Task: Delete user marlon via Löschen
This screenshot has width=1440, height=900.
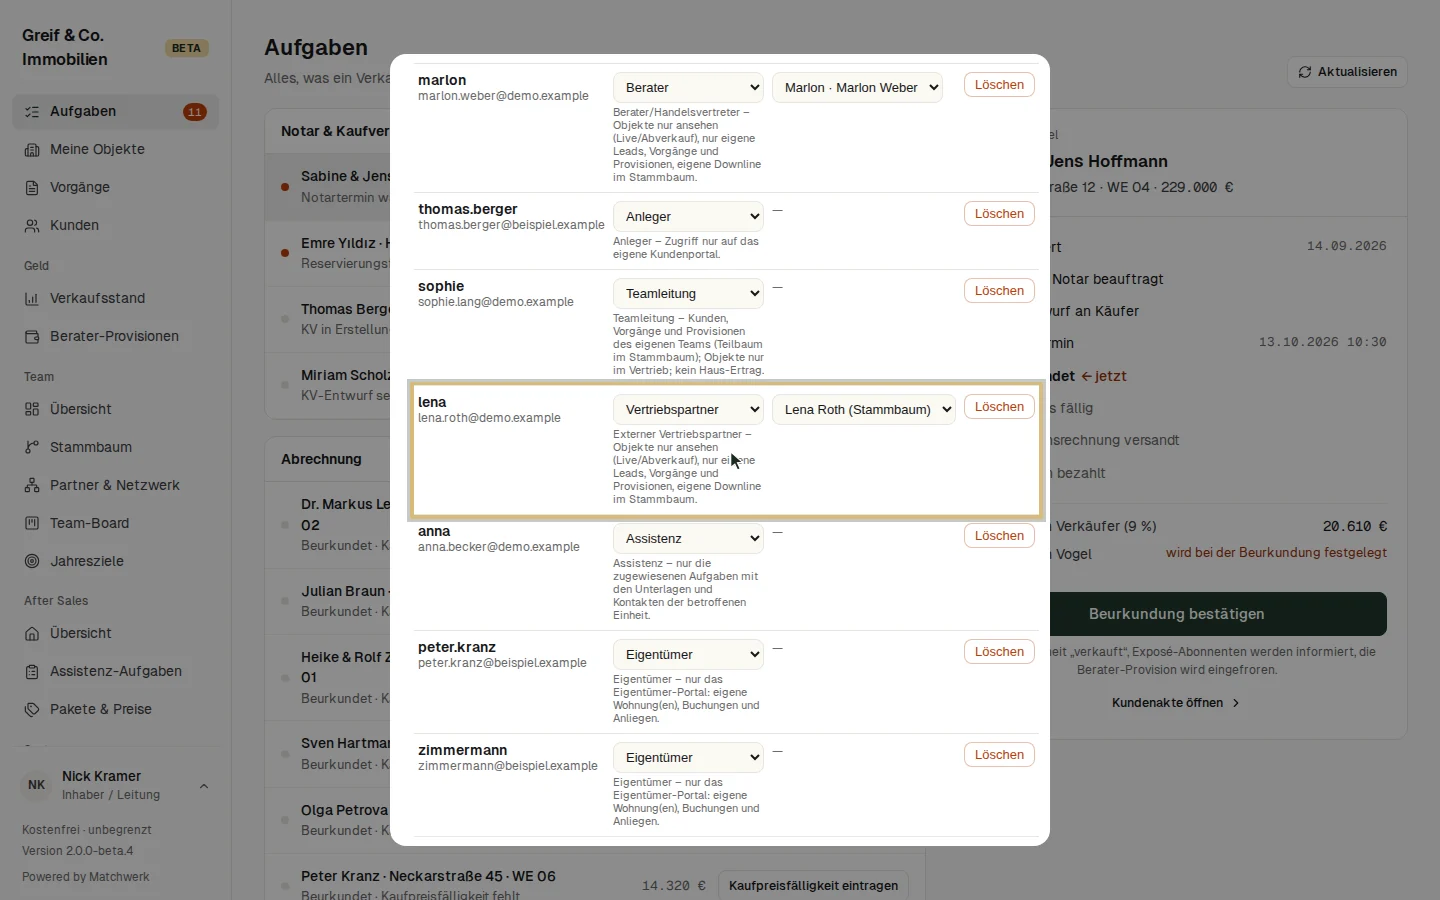Action: click(999, 85)
